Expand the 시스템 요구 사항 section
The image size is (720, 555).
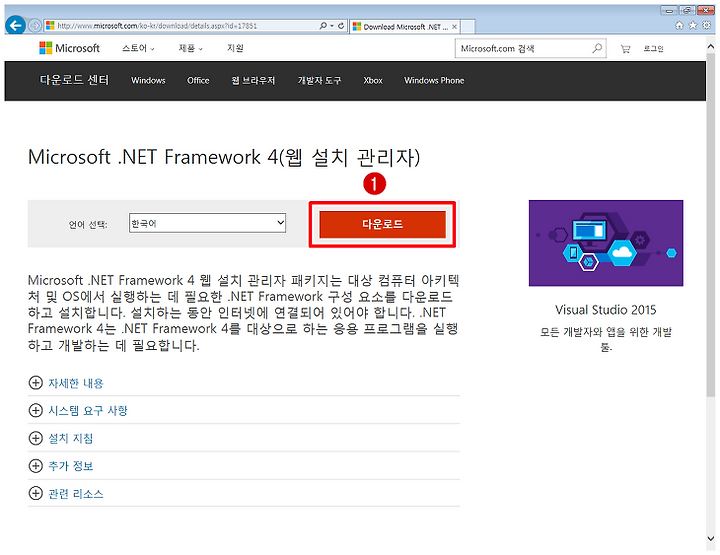78,410
